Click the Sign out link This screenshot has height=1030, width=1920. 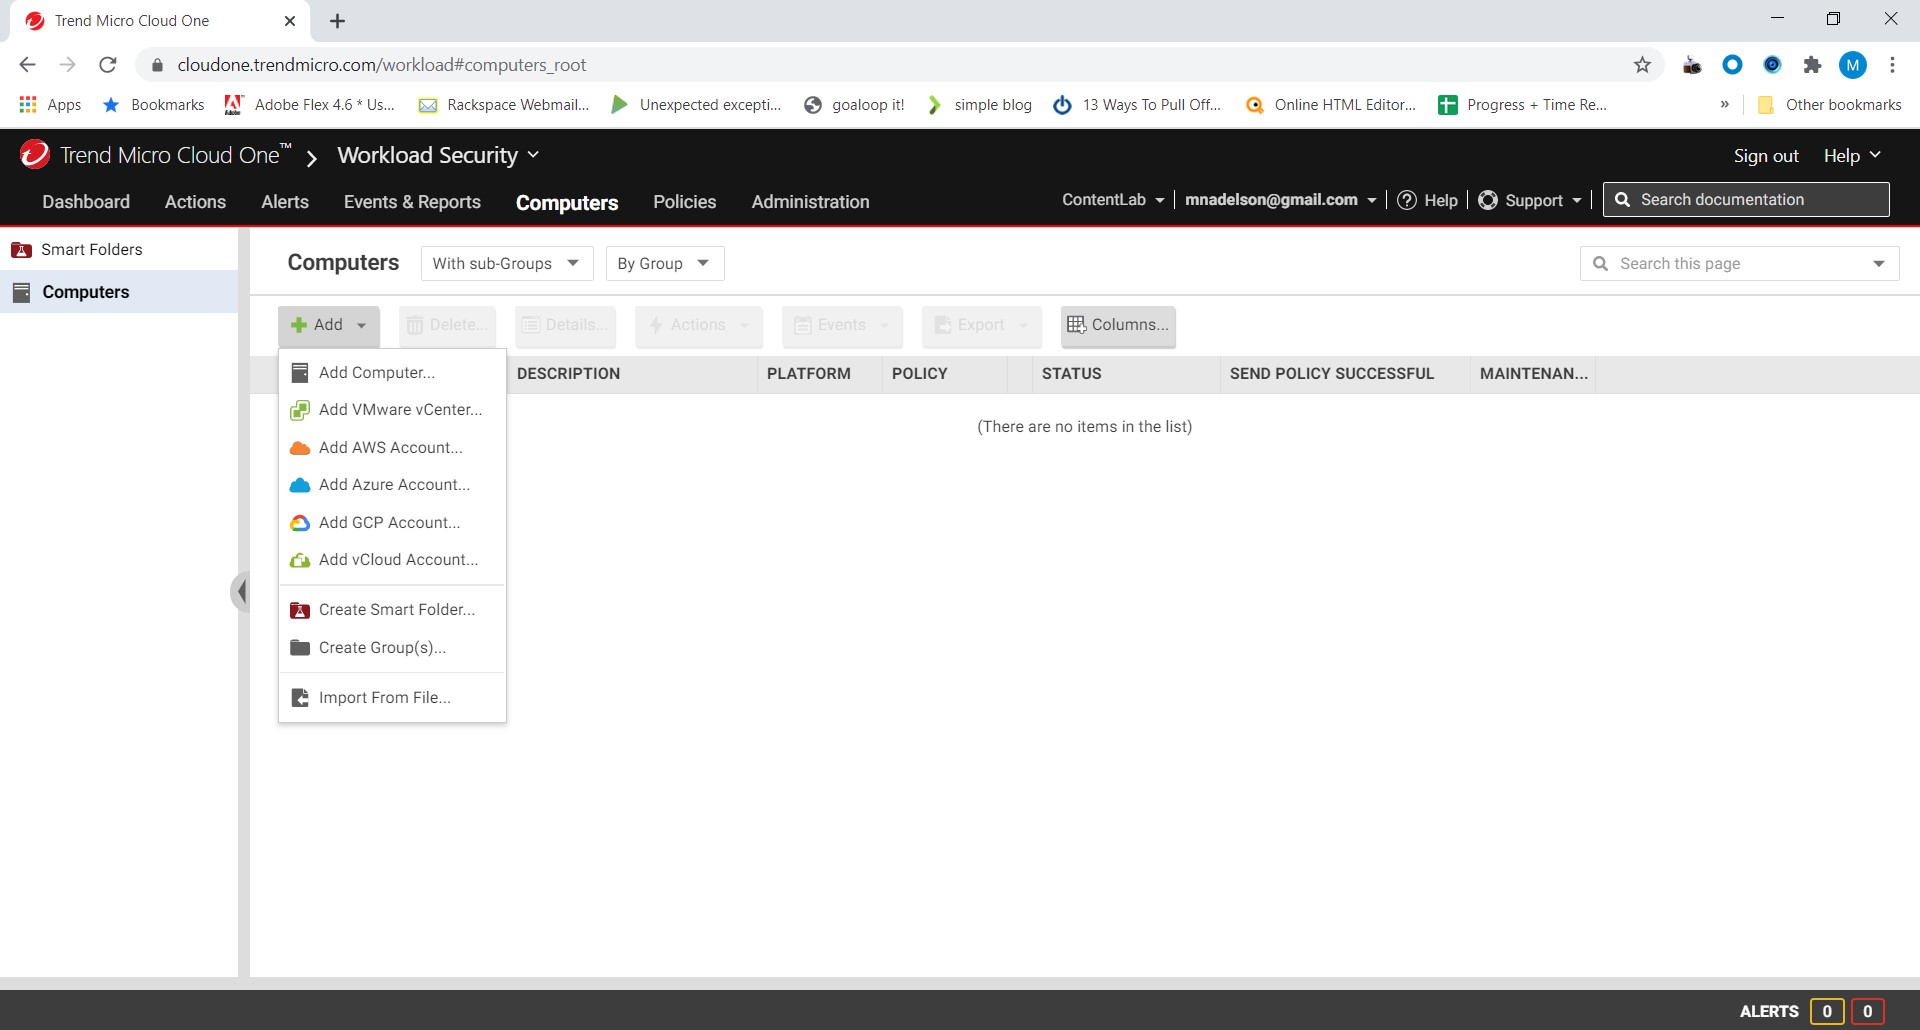click(1766, 156)
